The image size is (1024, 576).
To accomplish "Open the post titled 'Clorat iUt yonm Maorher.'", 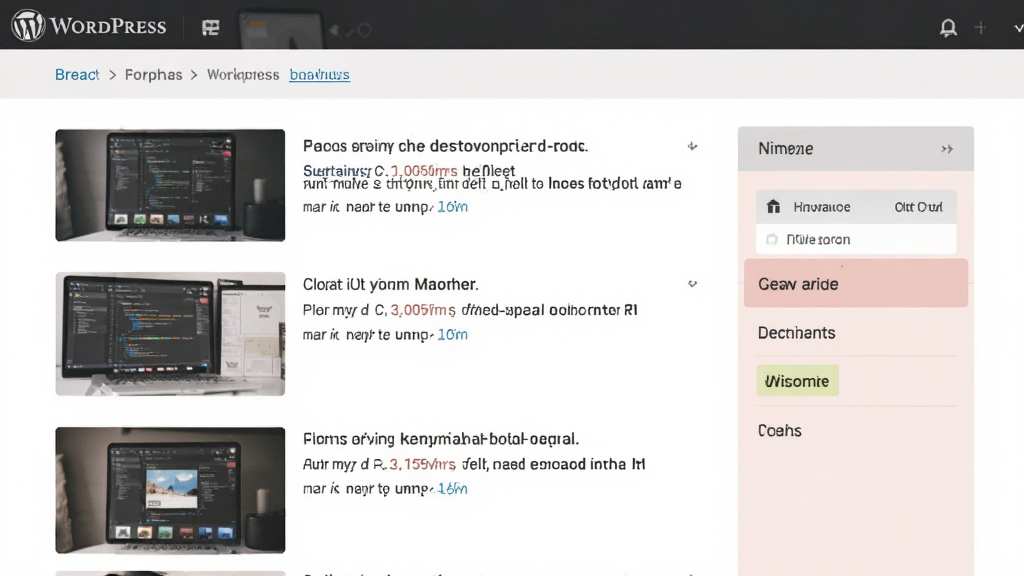I will (x=391, y=285).
